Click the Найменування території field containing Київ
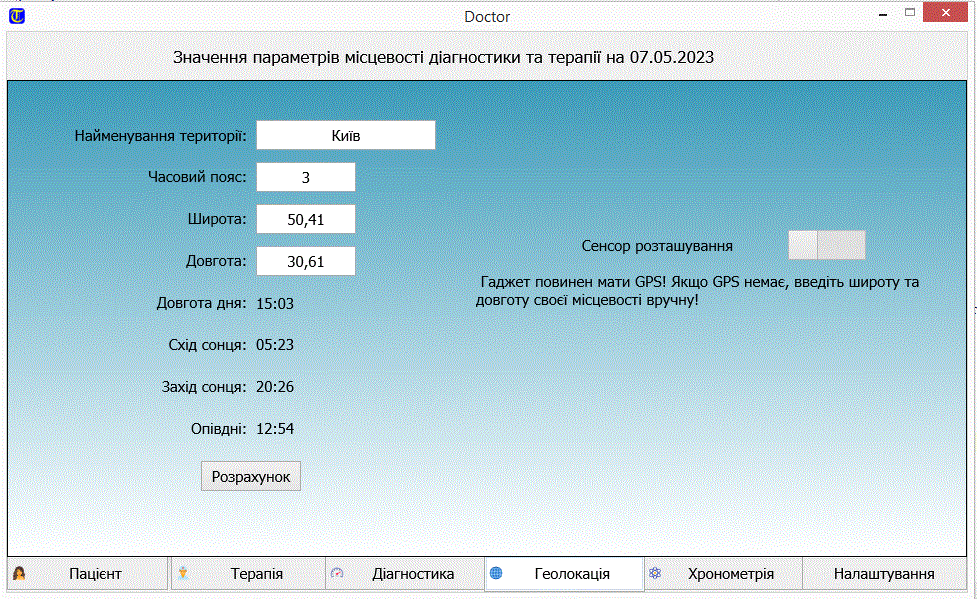Viewport: 977px width, 599px height. (x=346, y=135)
